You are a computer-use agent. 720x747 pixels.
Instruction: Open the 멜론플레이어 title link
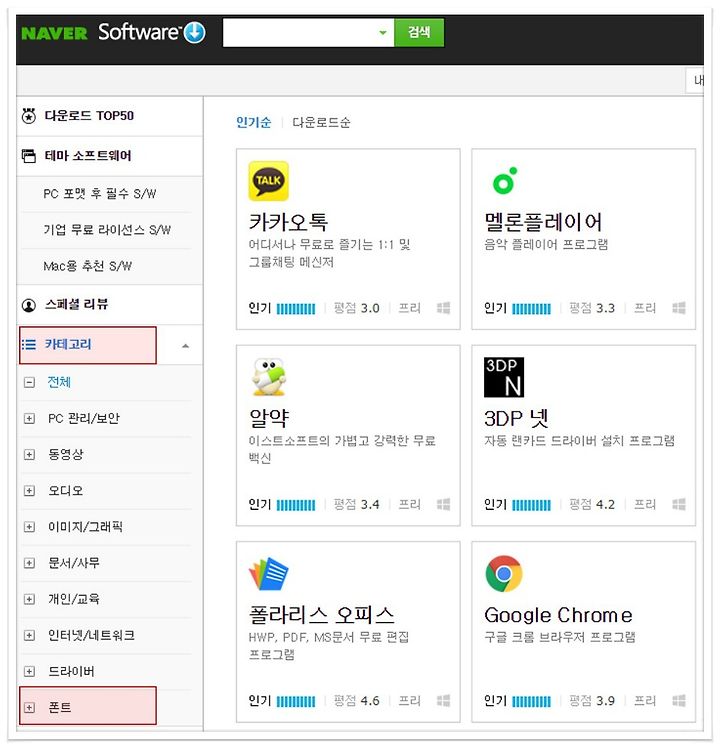[x=543, y=222]
